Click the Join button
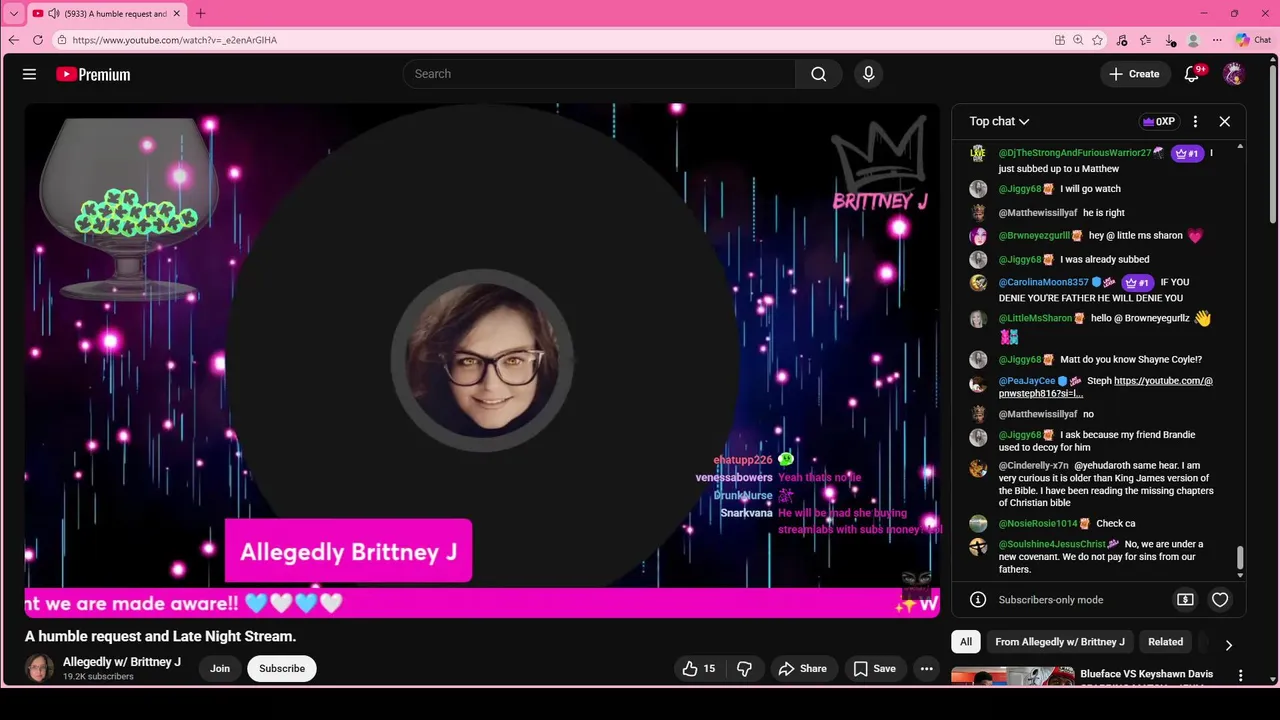Viewport: 1280px width, 720px height. click(x=220, y=669)
